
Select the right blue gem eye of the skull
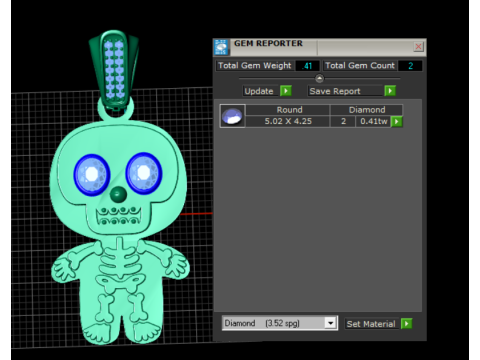click(144, 173)
